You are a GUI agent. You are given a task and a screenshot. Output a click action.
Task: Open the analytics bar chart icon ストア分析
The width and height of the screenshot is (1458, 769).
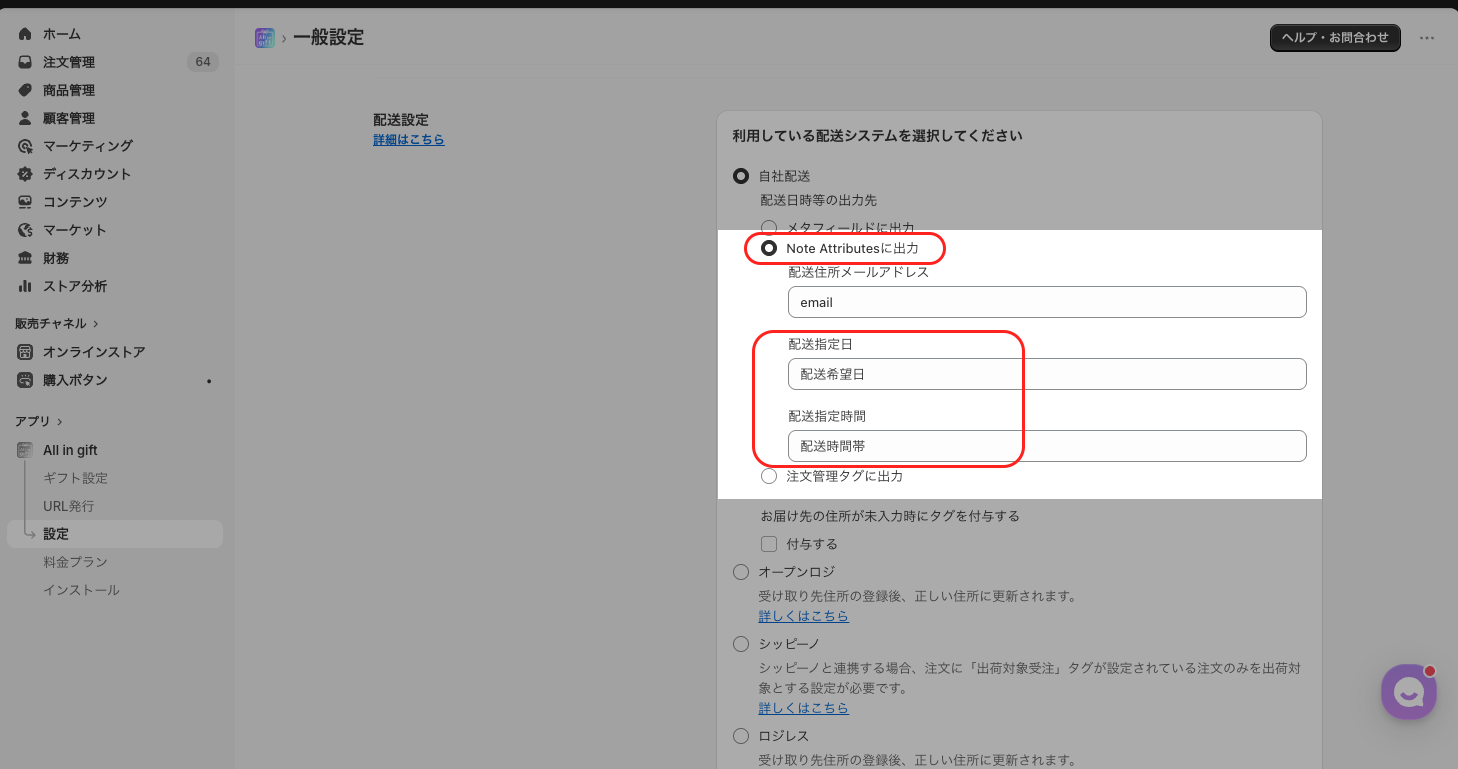[25, 286]
